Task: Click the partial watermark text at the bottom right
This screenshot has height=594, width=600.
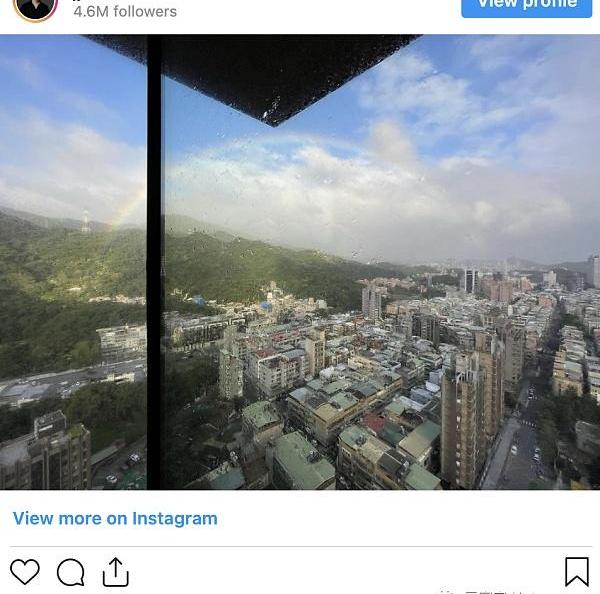Action: point(486,591)
